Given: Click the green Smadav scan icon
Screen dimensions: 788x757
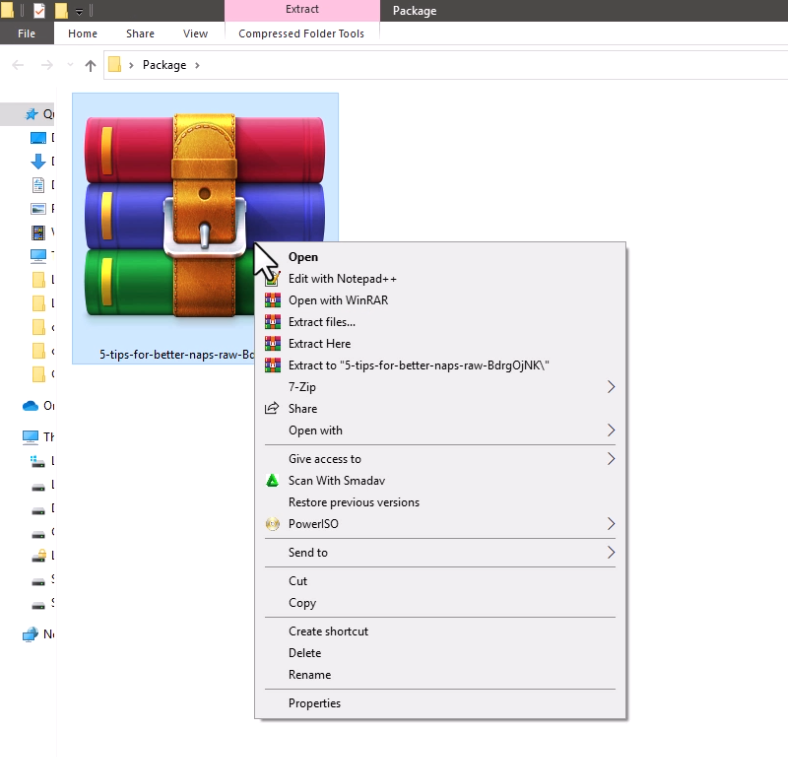Looking at the screenshot, I should pos(272,481).
